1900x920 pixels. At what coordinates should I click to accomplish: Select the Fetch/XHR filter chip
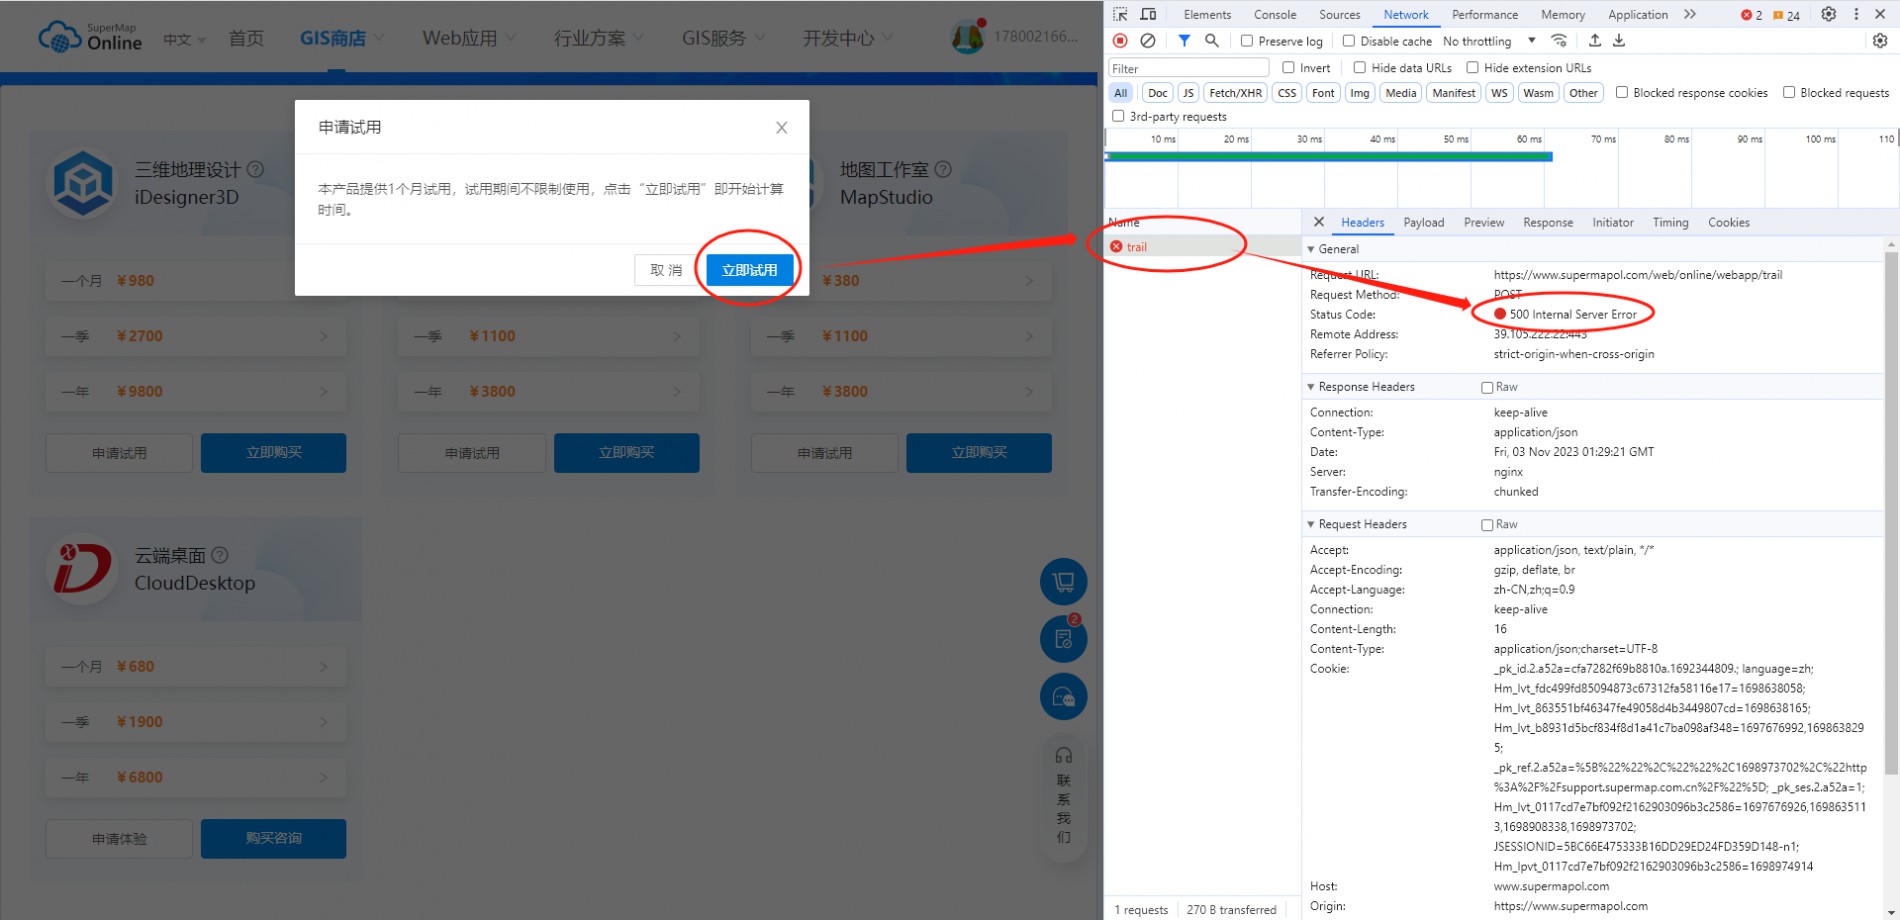(x=1235, y=93)
